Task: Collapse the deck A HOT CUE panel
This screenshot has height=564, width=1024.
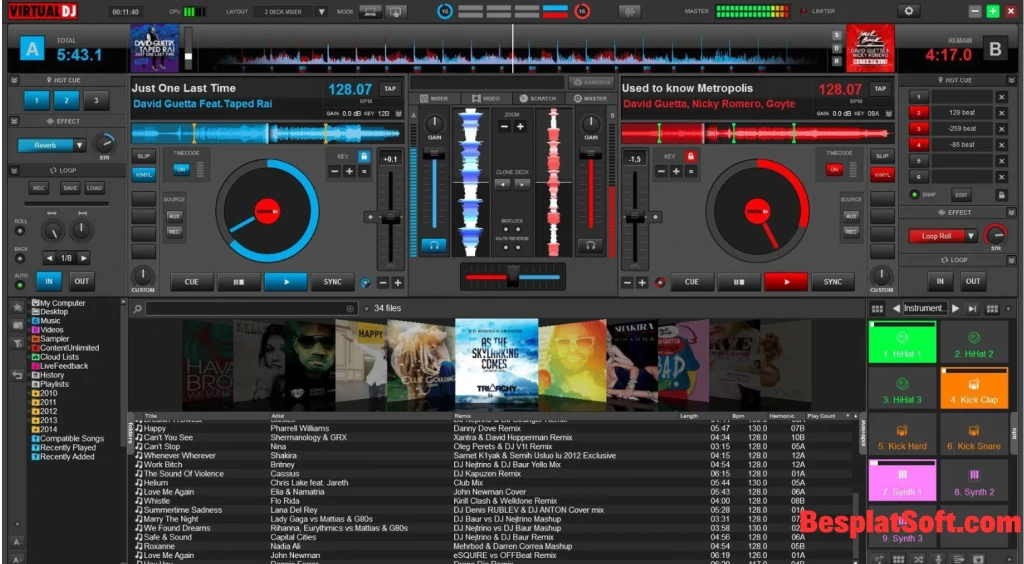Action: point(14,80)
